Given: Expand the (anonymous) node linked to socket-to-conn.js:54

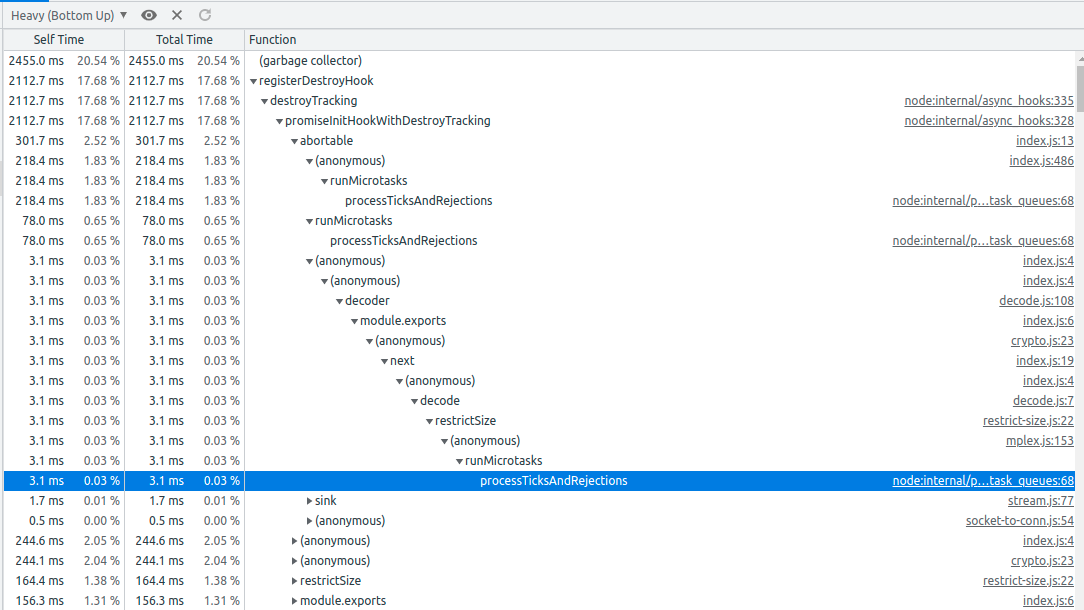Looking at the screenshot, I should tap(309, 521).
